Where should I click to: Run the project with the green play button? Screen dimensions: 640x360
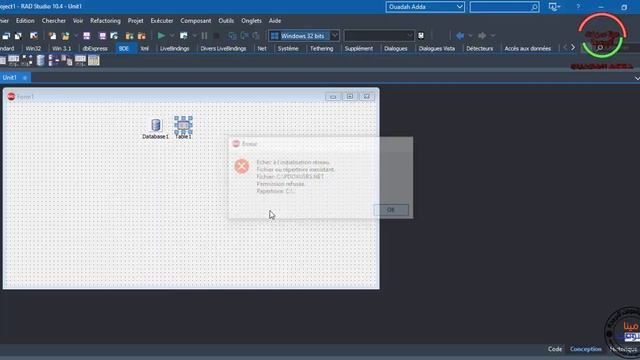coord(161,36)
